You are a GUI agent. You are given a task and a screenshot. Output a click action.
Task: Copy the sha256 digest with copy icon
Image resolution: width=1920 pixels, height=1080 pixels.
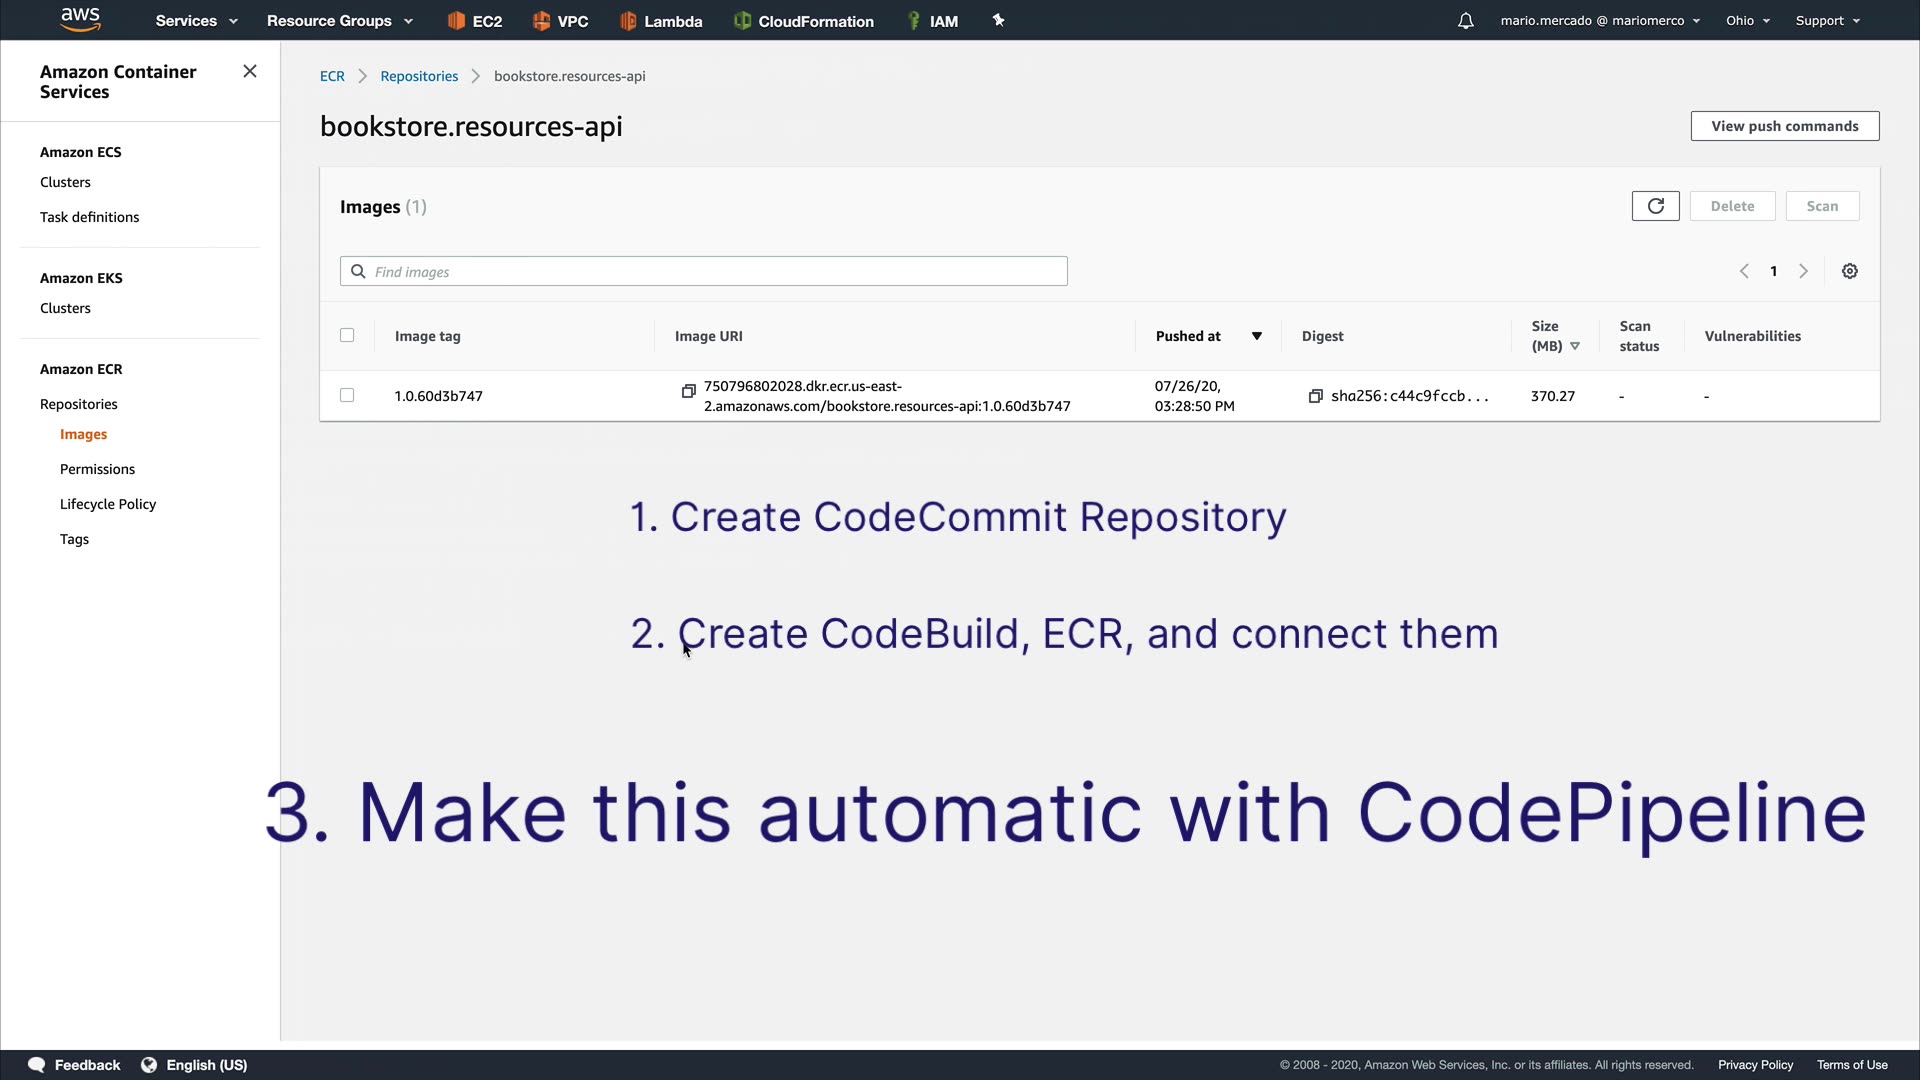coord(1315,396)
